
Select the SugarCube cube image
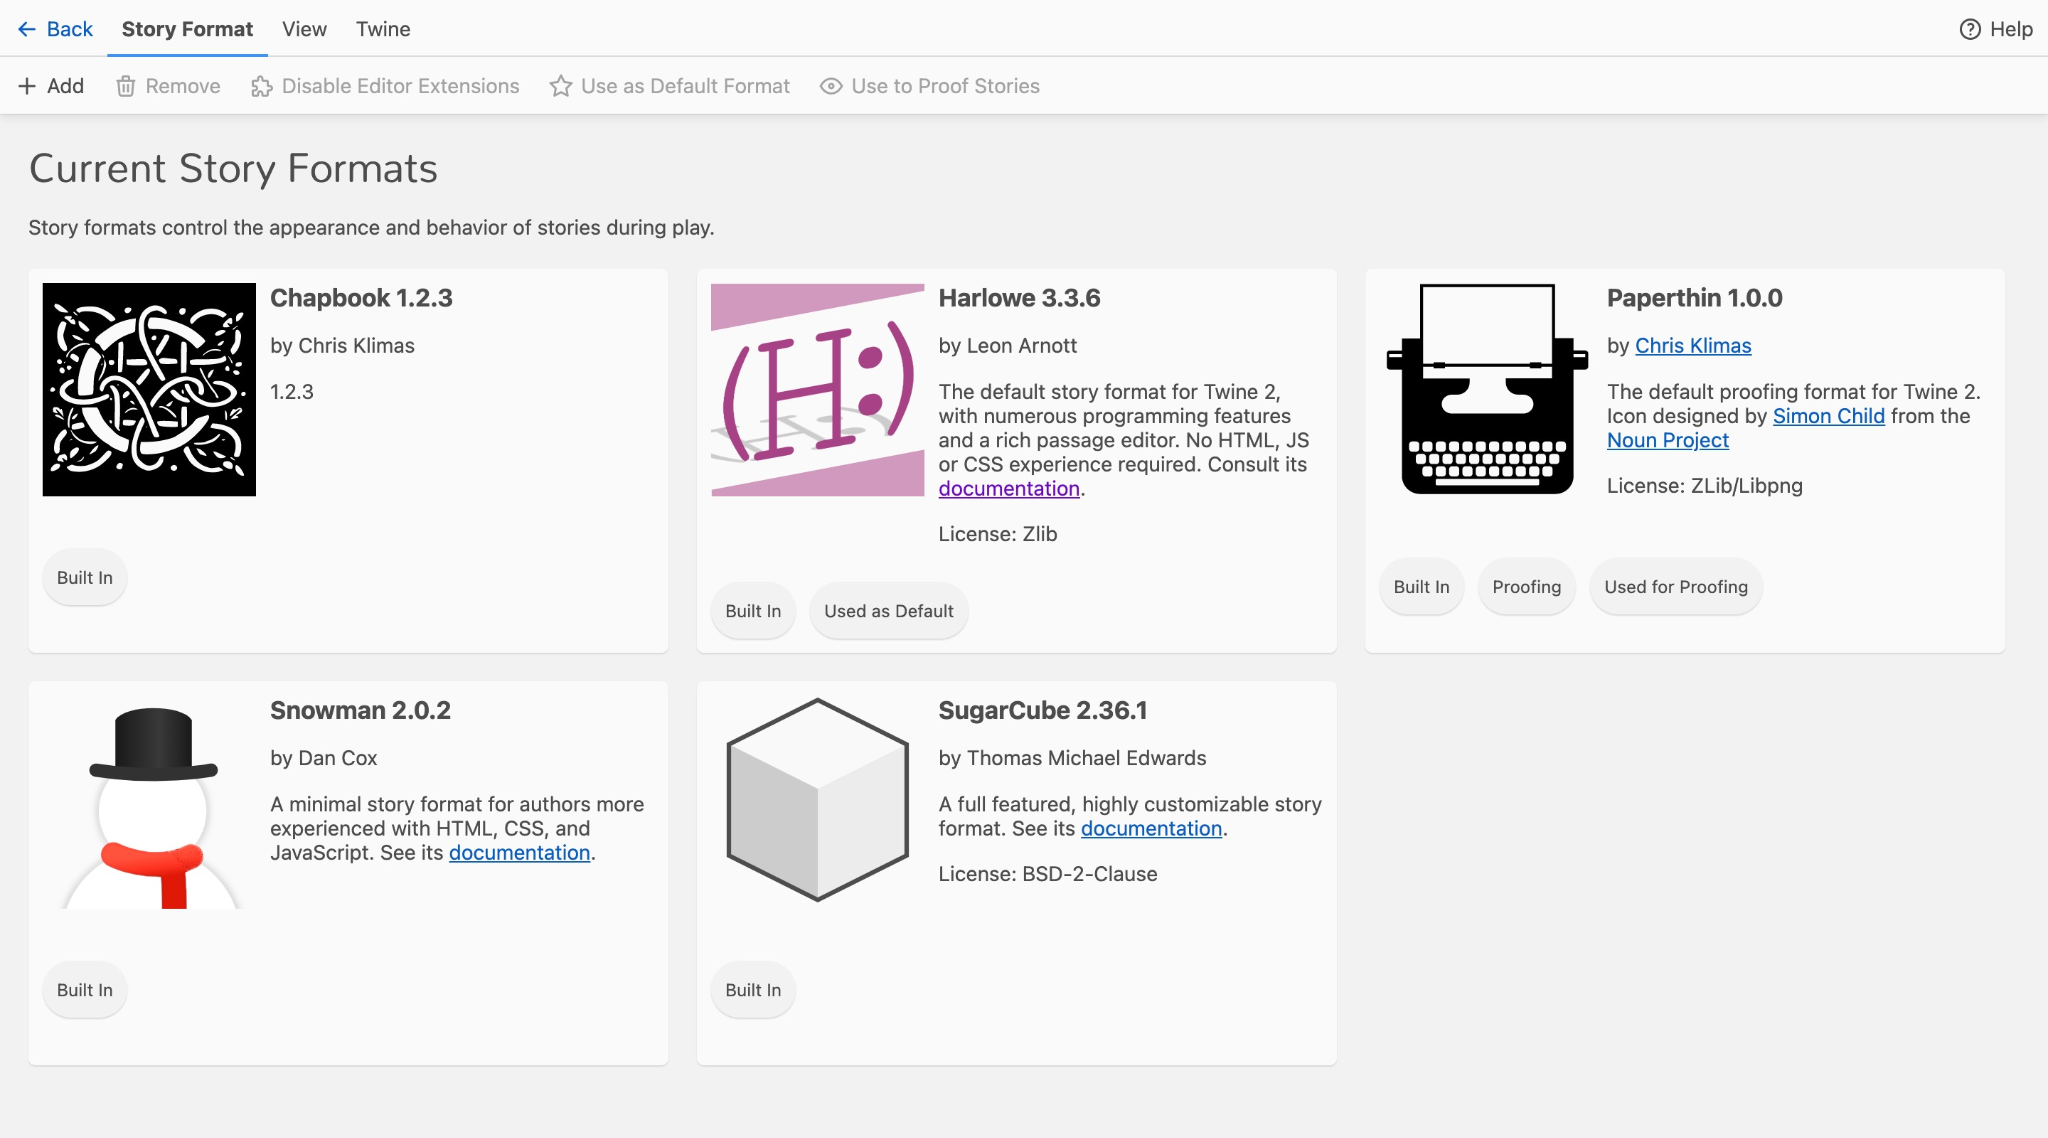pos(817,800)
